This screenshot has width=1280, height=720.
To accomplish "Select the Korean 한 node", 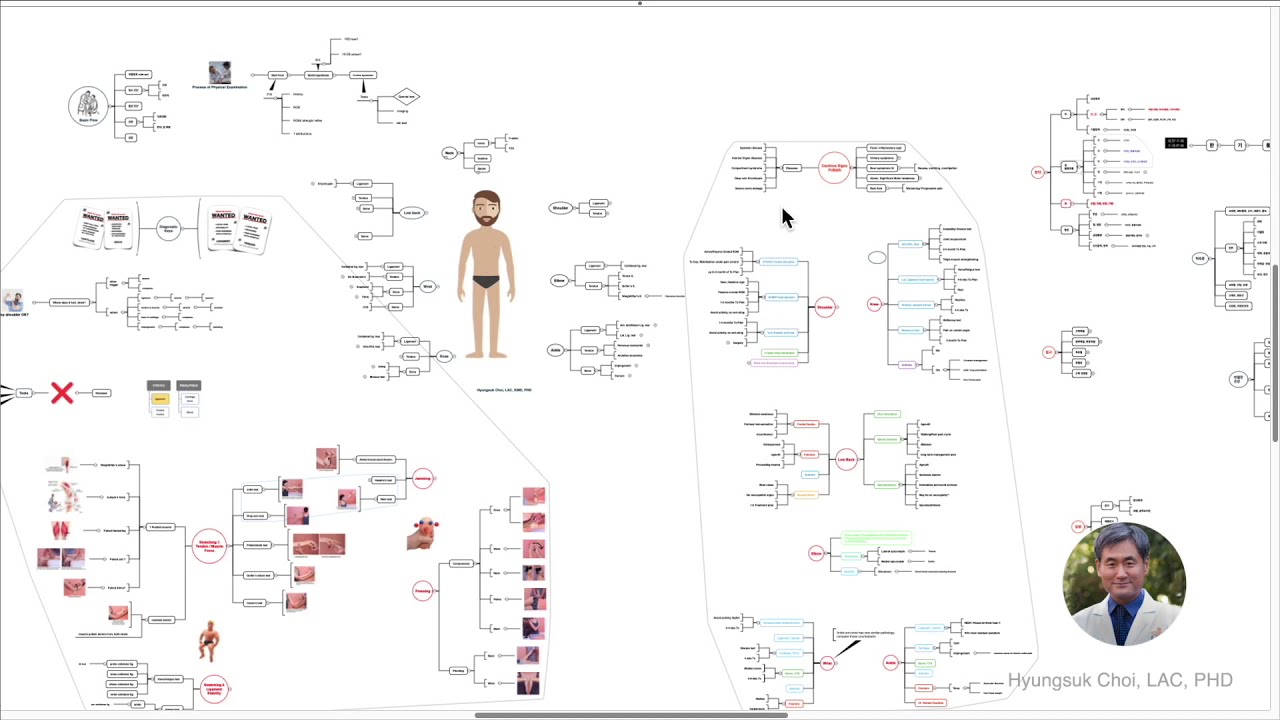I will pos(1212,145).
